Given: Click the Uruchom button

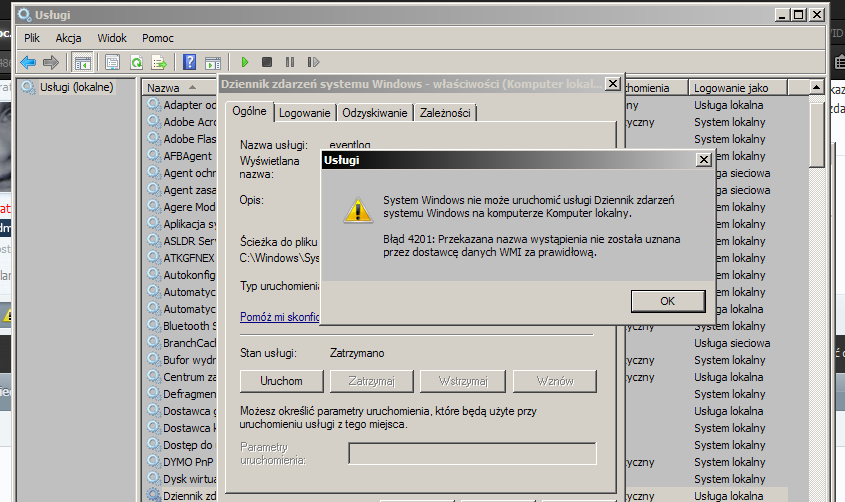Looking at the screenshot, I should point(281,381).
